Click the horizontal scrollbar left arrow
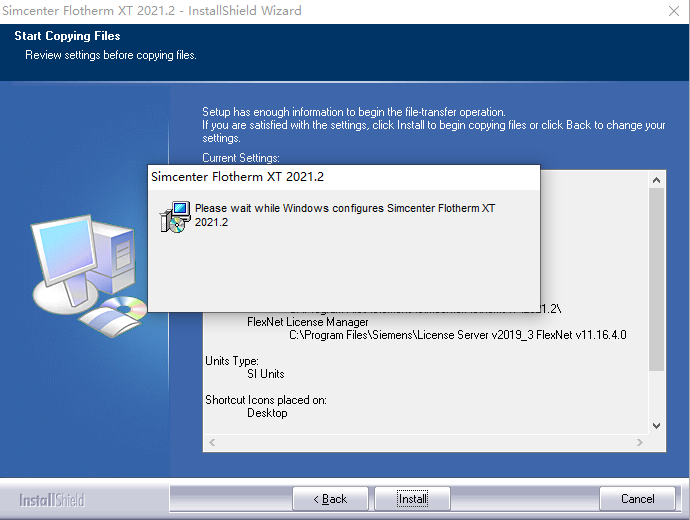 [x=212, y=443]
